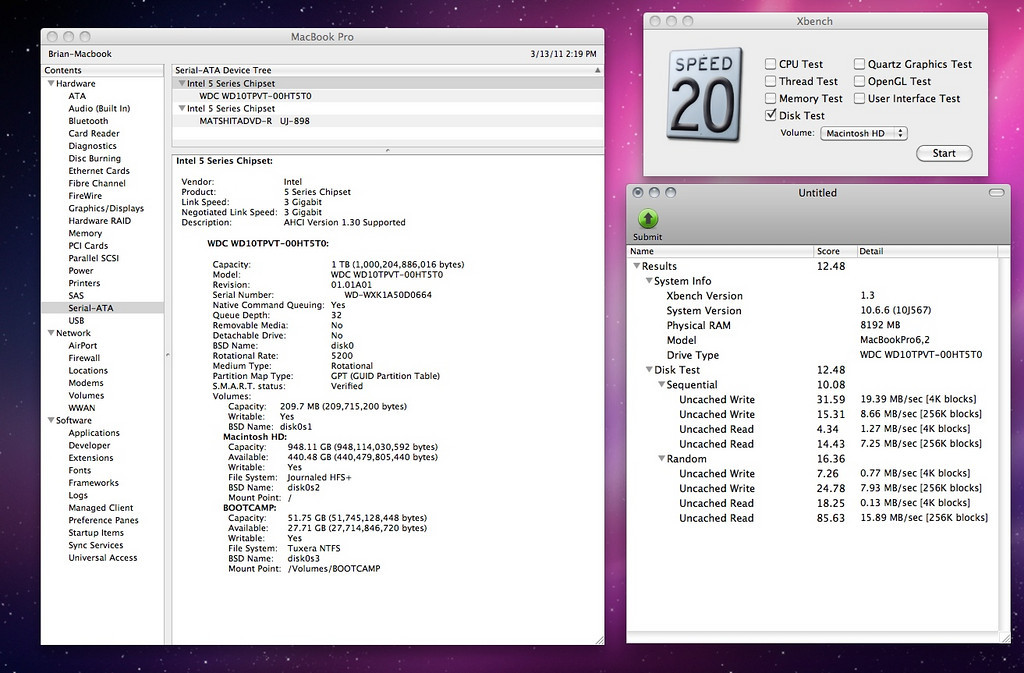Click the Uncached Write 7.26 row

coord(812,473)
